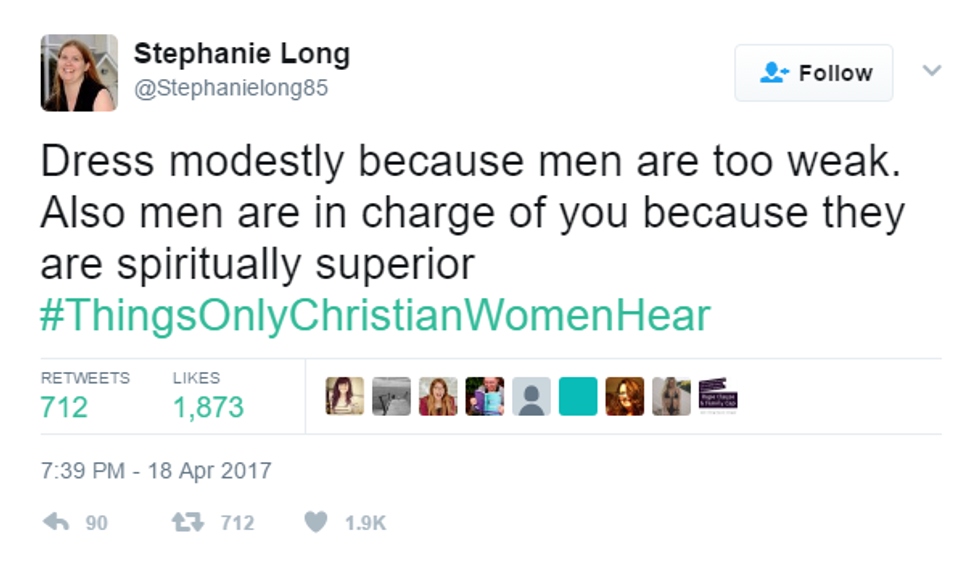The width and height of the screenshot is (980, 568).
Task: Click the reply arrow icon
Action: click(58, 523)
